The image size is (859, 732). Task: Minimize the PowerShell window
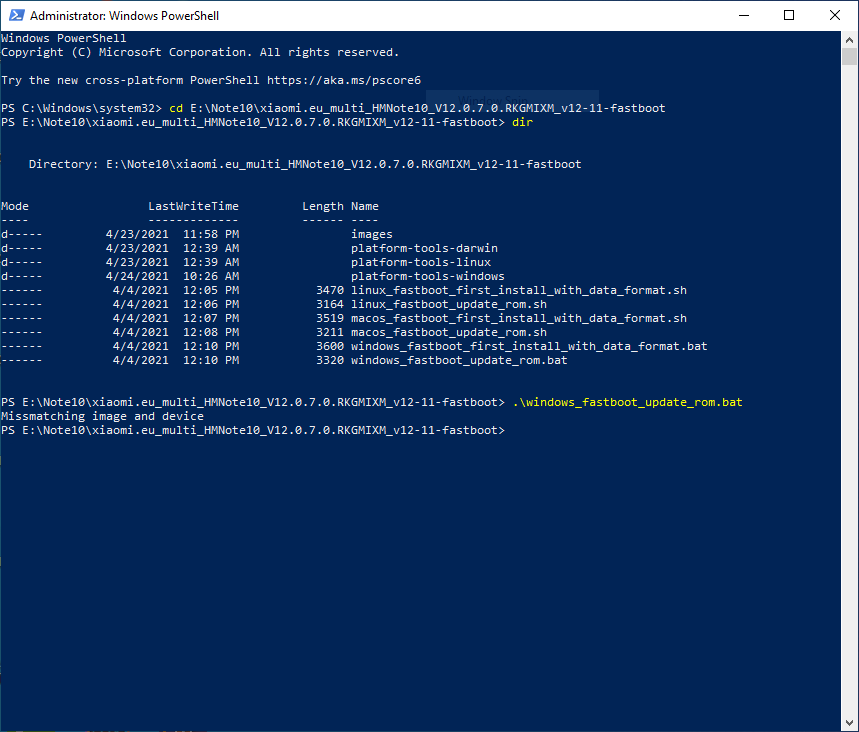[x=742, y=16]
